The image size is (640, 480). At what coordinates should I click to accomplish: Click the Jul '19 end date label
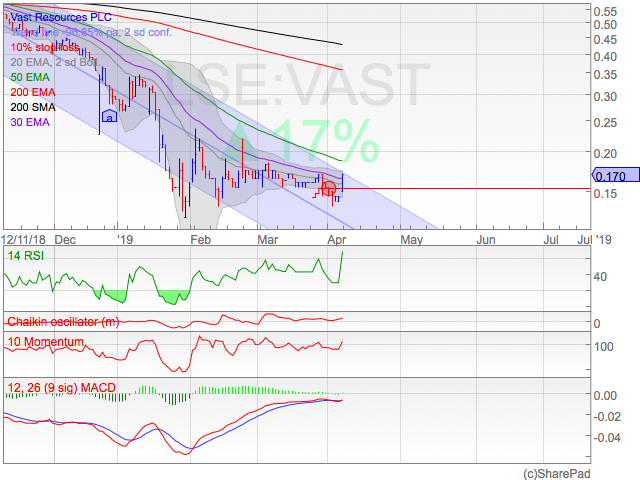[594, 240]
